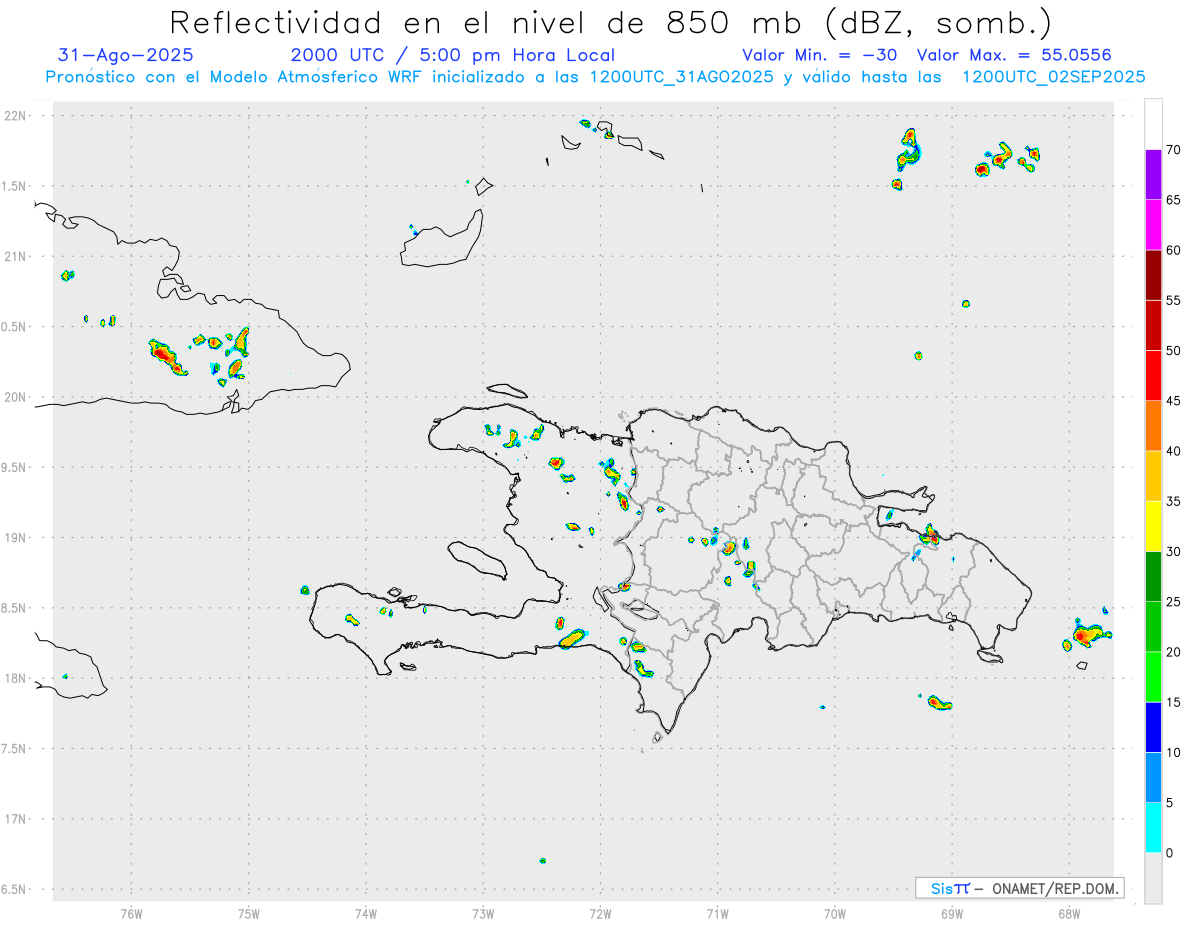Click the colorbar label '45'
Viewport: 1200px width, 927px height.
point(1174,401)
